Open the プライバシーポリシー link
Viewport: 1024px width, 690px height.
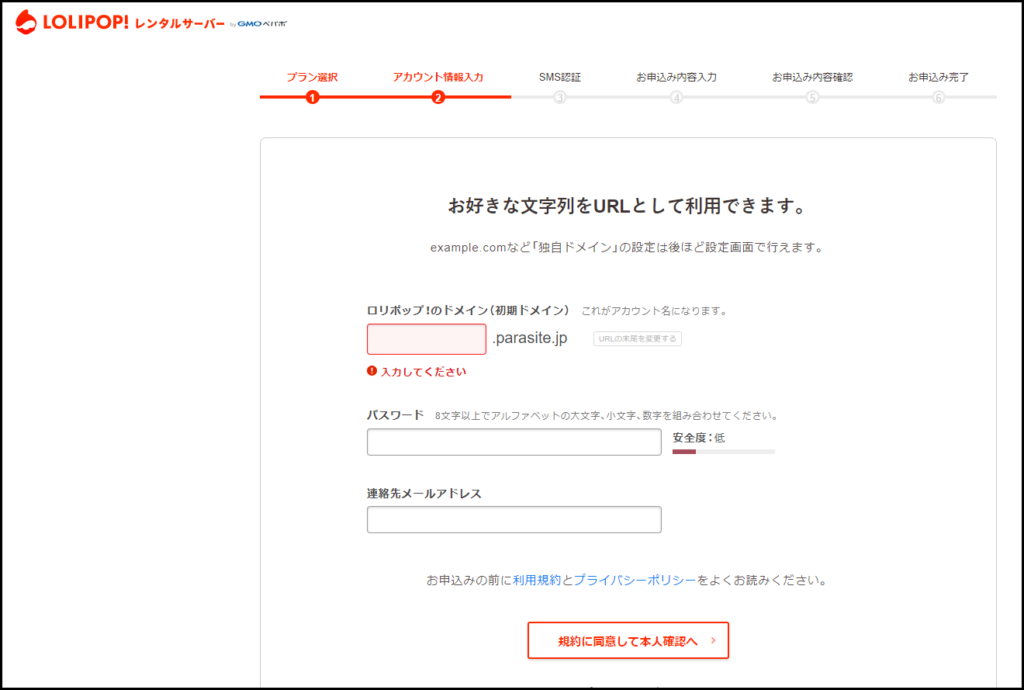coord(635,580)
